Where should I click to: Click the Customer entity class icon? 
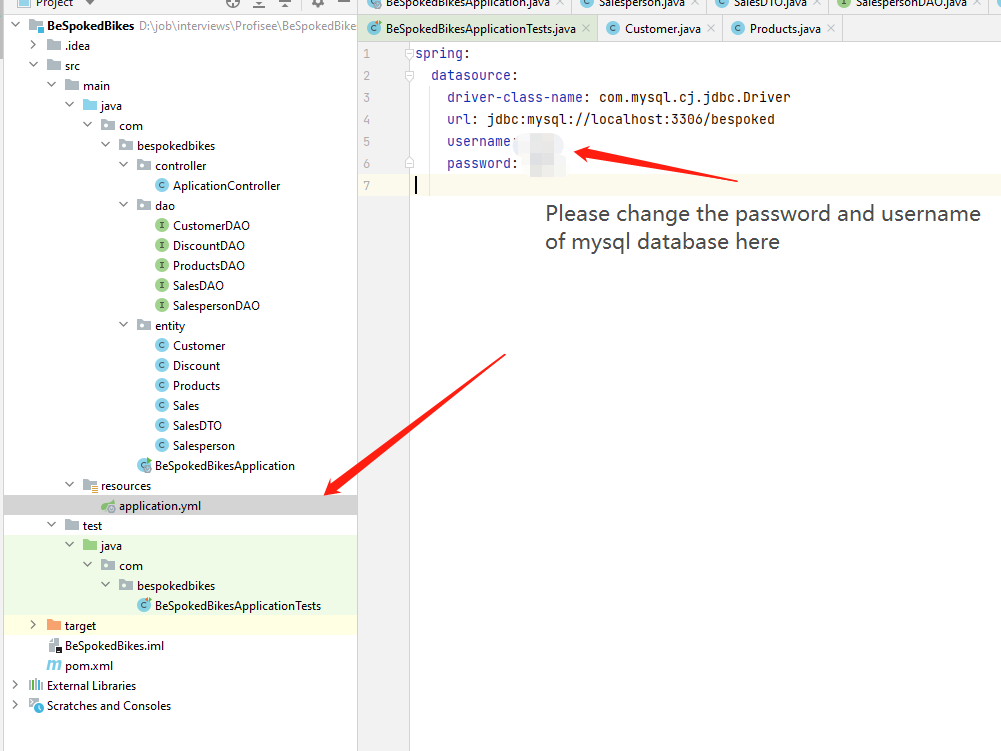pos(162,345)
